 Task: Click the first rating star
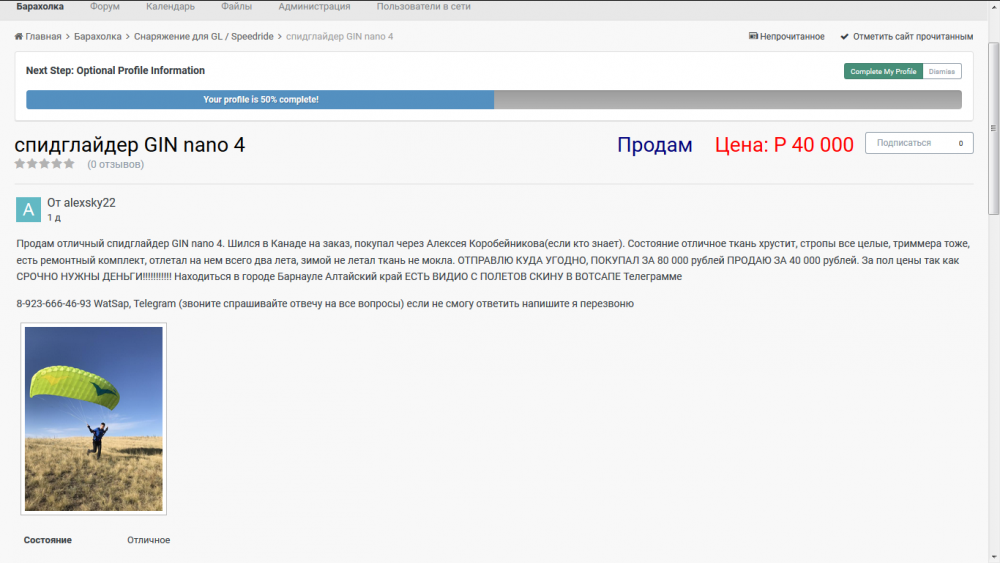pyautogui.click(x=20, y=164)
